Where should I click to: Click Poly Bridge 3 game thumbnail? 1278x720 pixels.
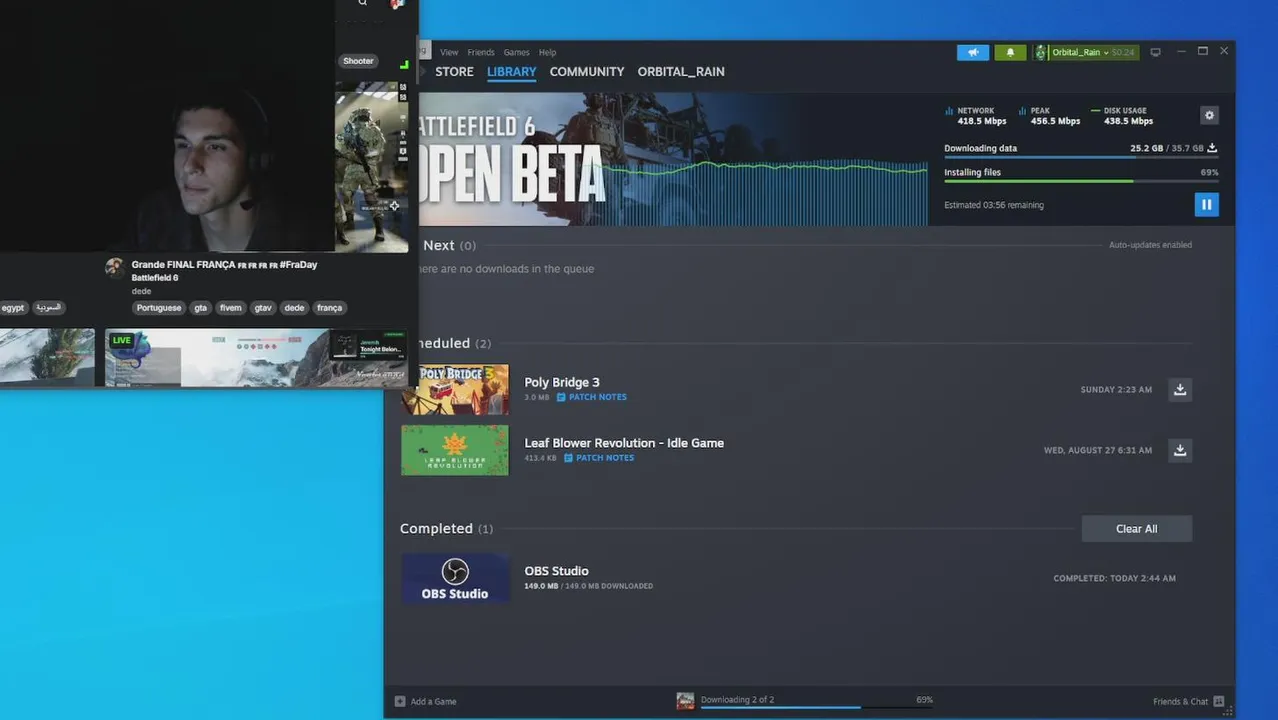(455, 389)
